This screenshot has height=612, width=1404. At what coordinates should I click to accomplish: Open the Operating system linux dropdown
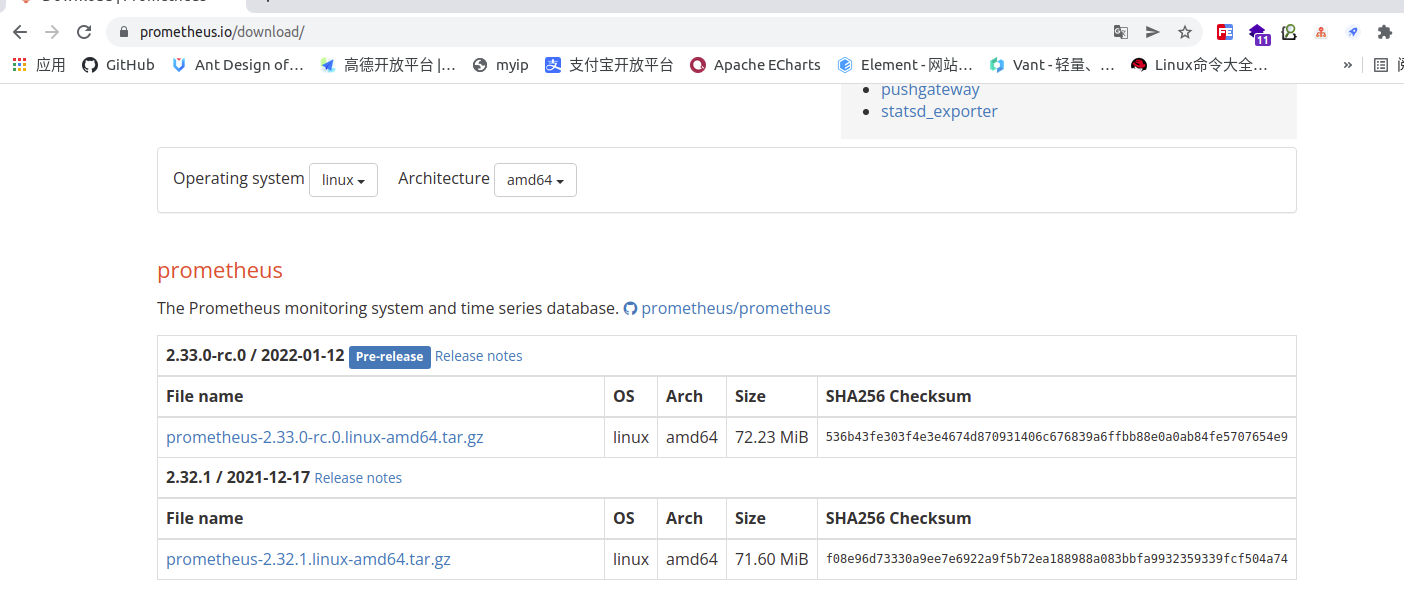(x=343, y=180)
